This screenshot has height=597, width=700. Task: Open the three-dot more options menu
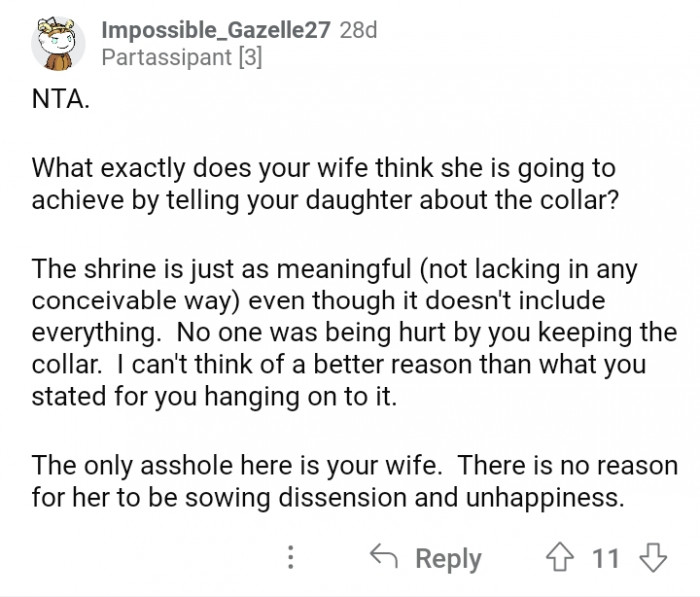click(291, 558)
